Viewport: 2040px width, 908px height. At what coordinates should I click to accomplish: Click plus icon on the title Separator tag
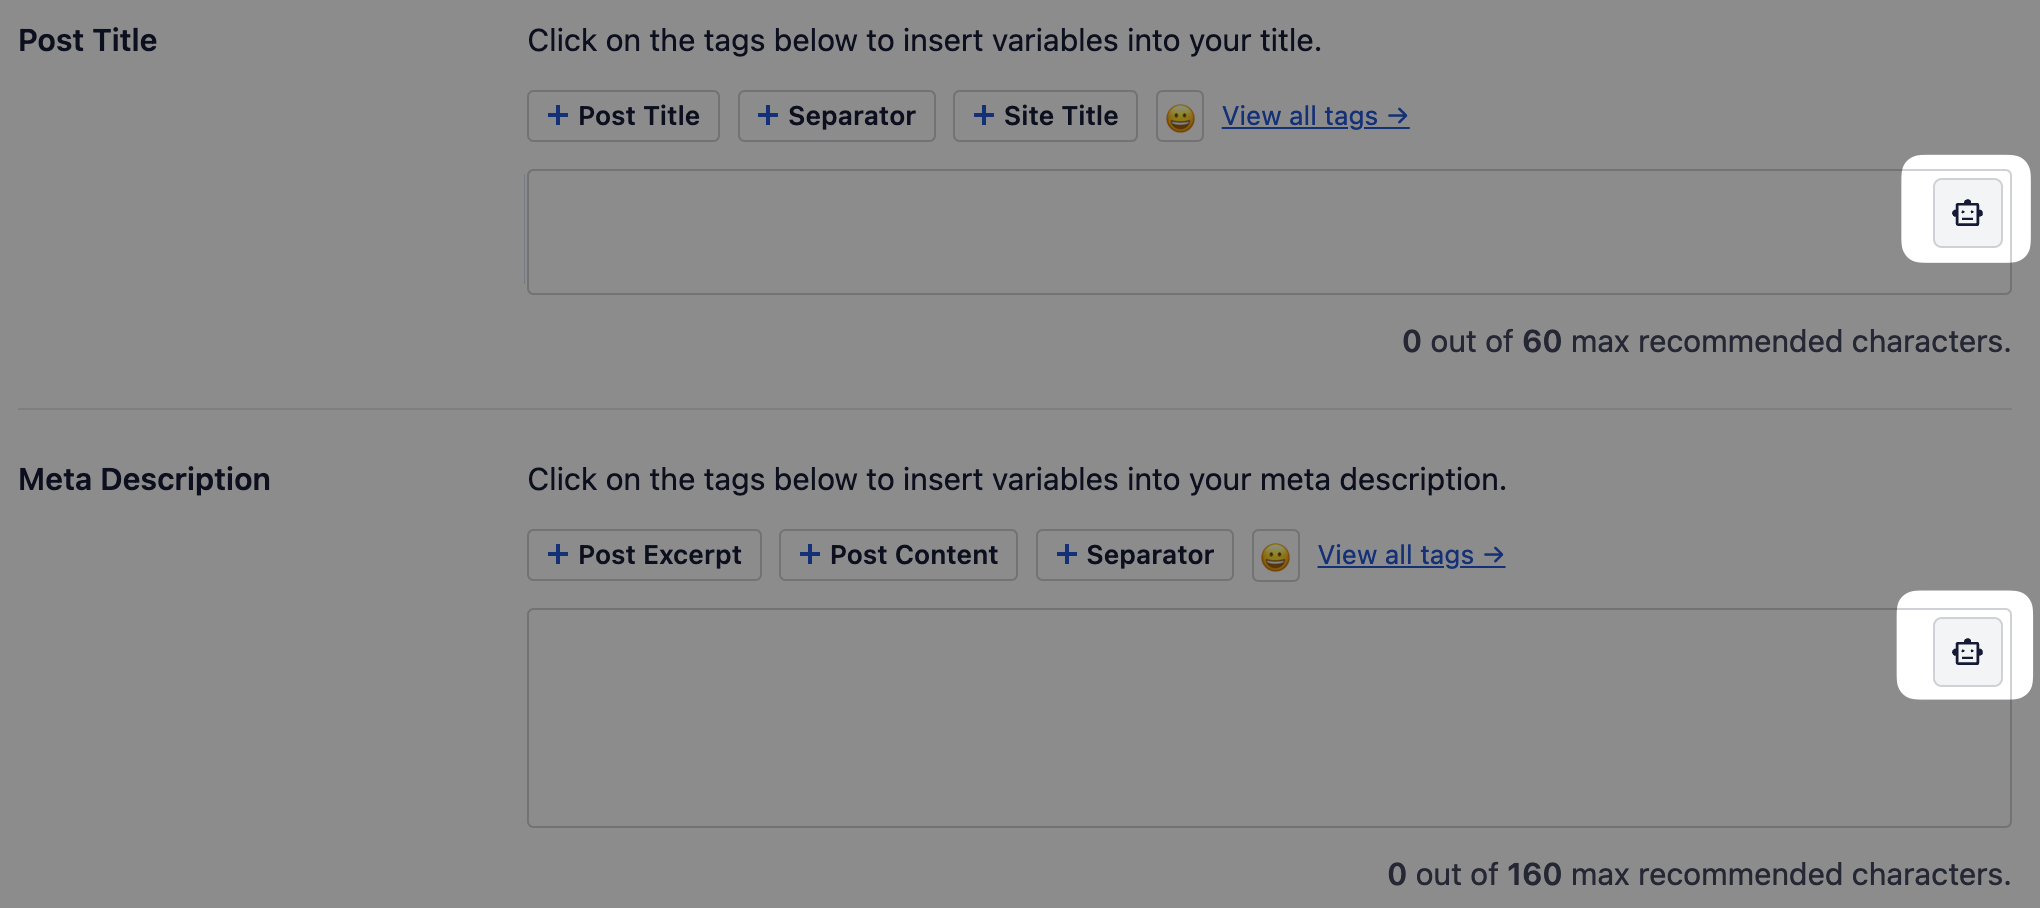tap(768, 116)
